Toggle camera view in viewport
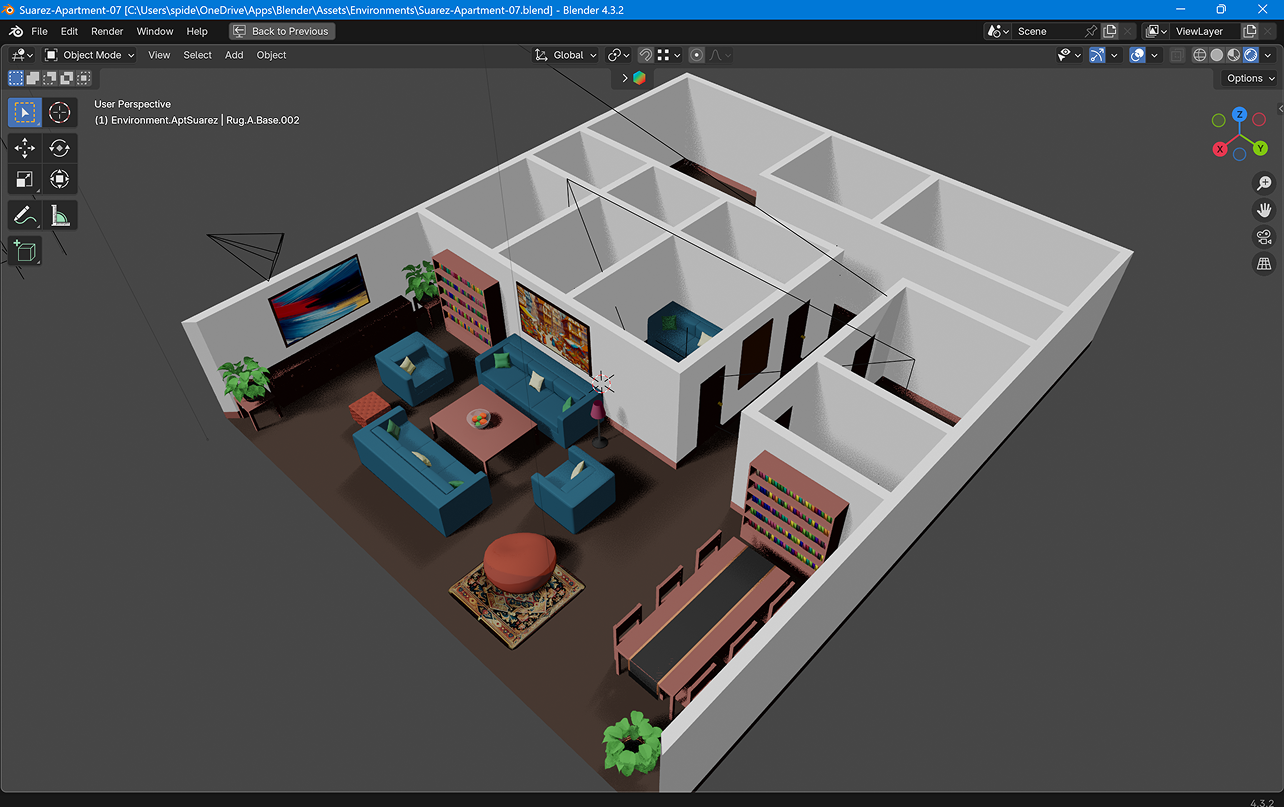The image size is (1284, 807). pos(1264,237)
